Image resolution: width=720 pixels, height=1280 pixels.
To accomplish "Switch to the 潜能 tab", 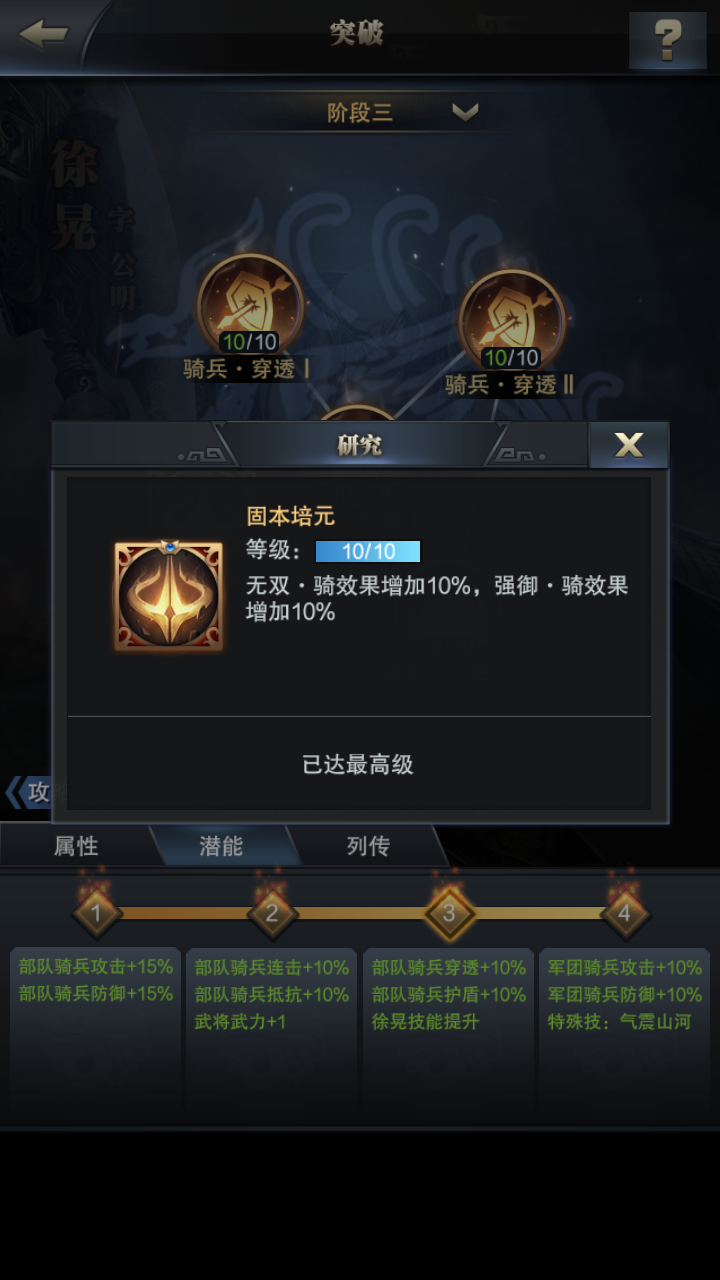I will coord(221,846).
